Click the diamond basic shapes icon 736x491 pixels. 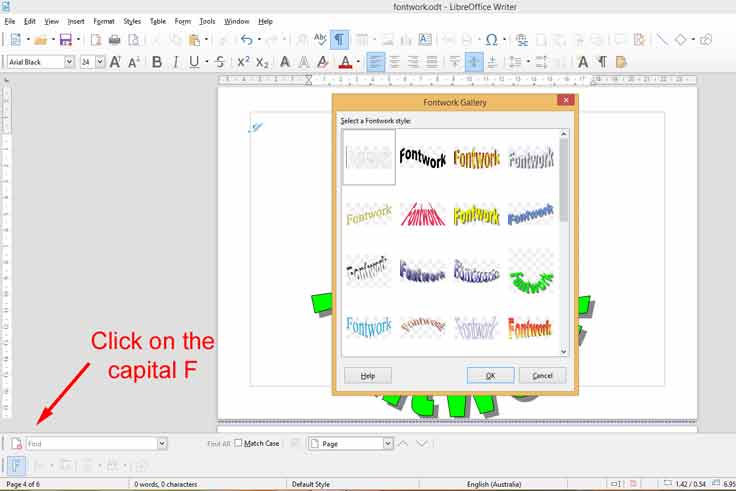[x=680, y=40]
